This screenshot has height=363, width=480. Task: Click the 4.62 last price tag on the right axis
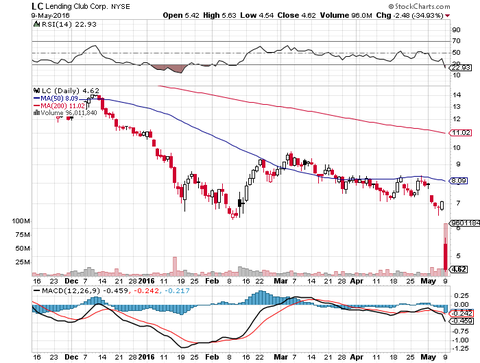pyautogui.click(x=459, y=269)
